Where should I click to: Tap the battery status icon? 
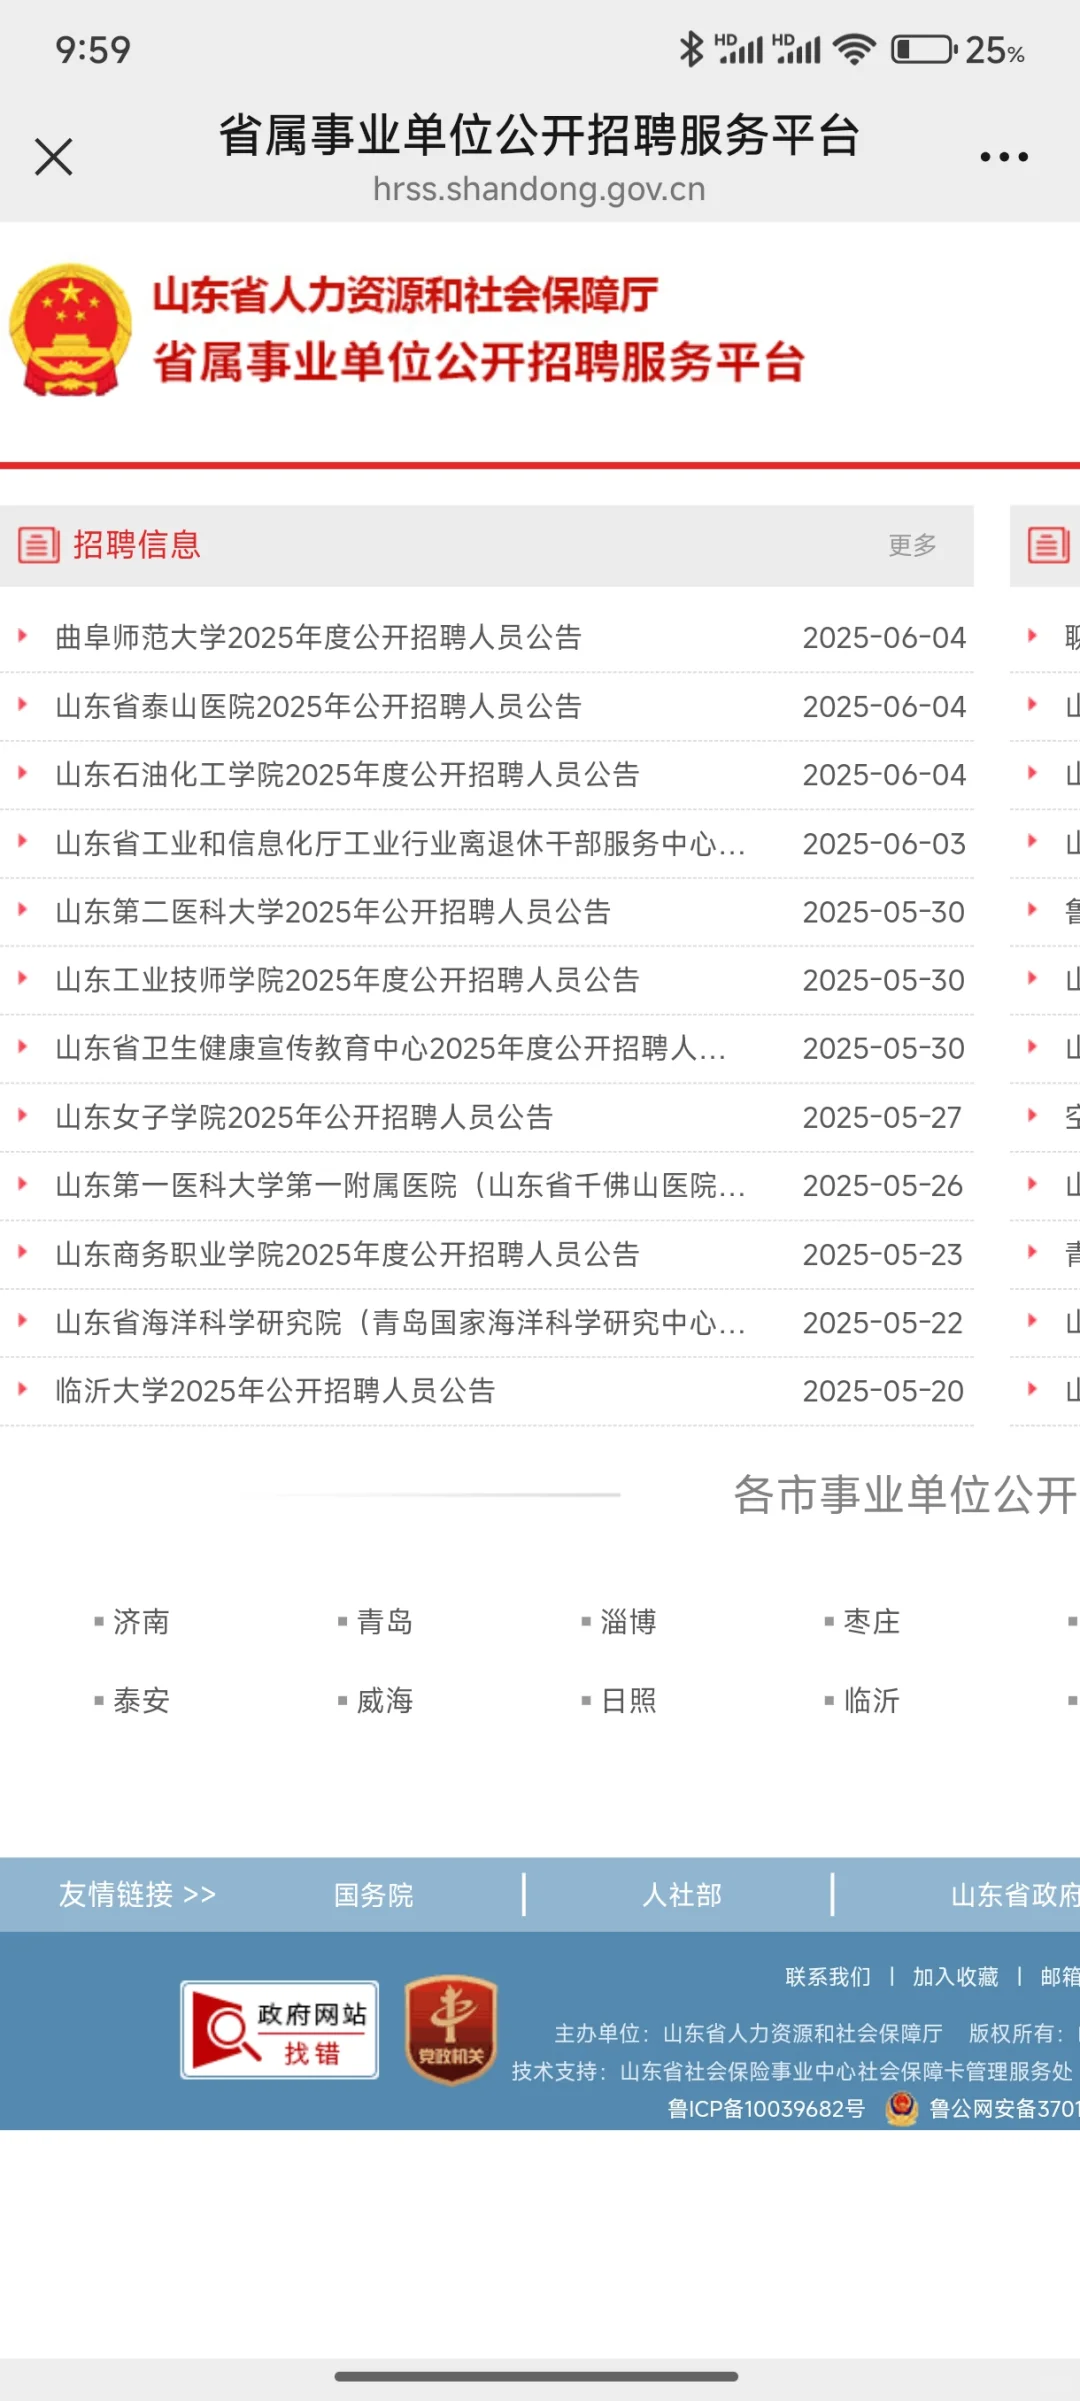tap(924, 49)
